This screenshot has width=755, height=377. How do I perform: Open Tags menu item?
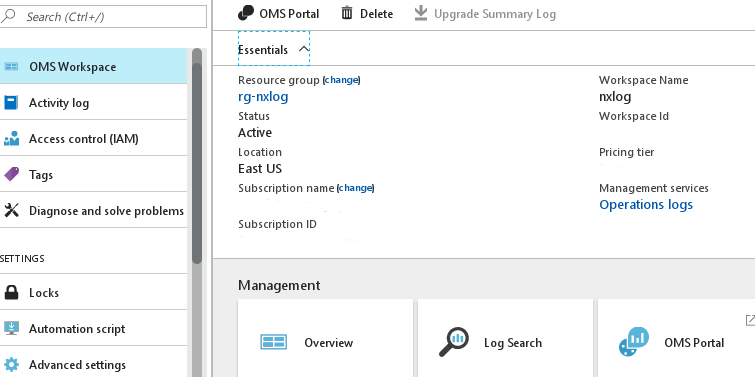tap(93, 174)
